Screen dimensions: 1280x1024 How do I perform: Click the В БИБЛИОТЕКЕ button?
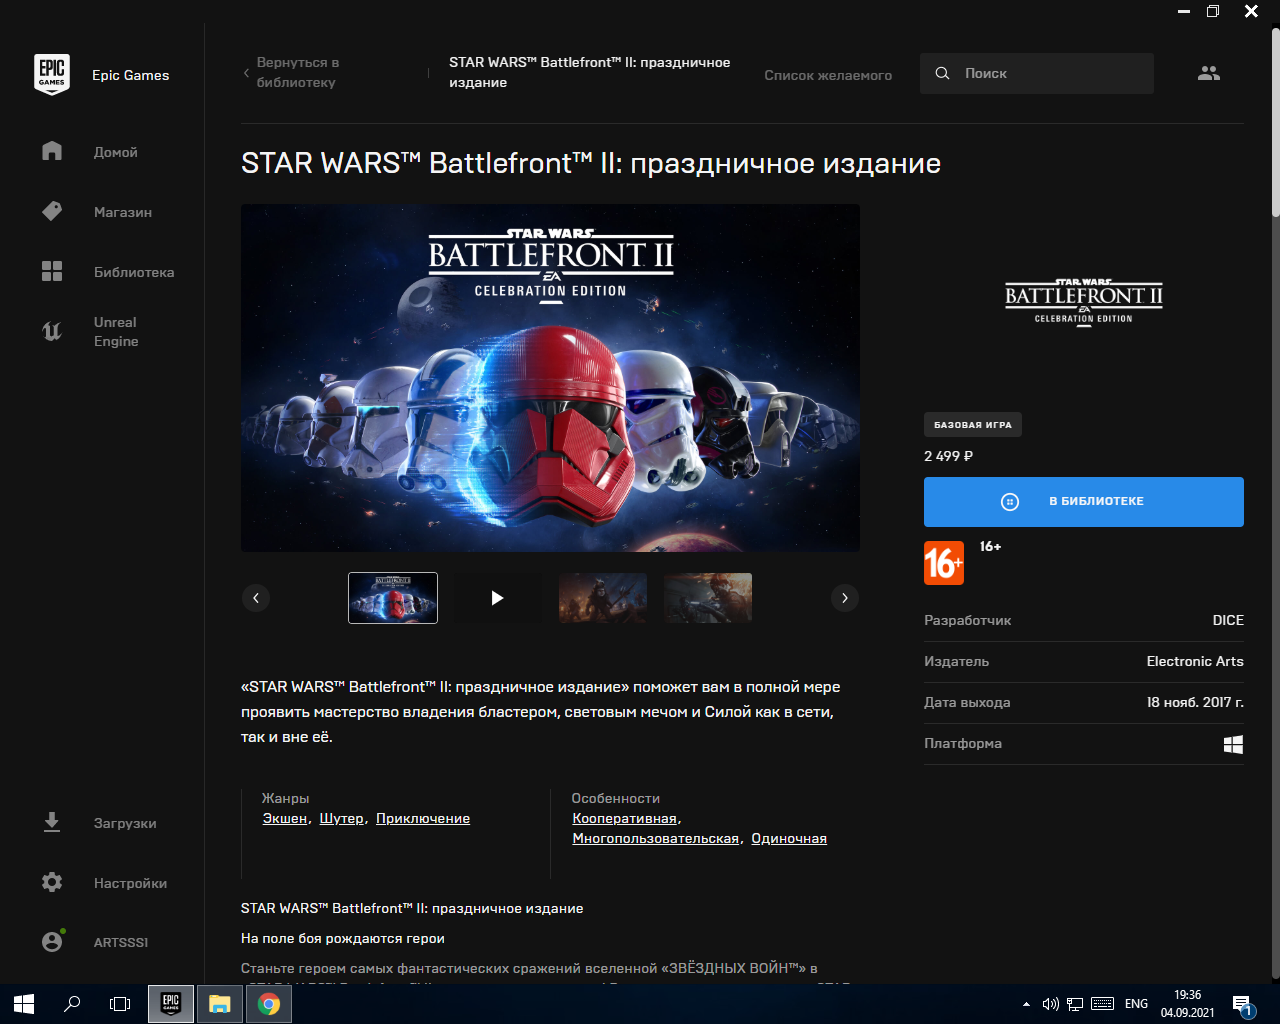click(1084, 502)
